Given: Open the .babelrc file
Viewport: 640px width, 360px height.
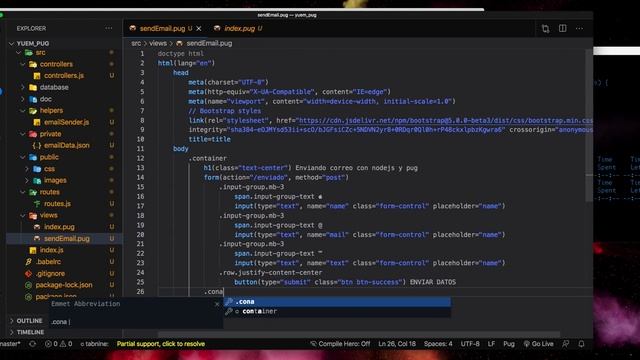Looking at the screenshot, I should [48, 262].
